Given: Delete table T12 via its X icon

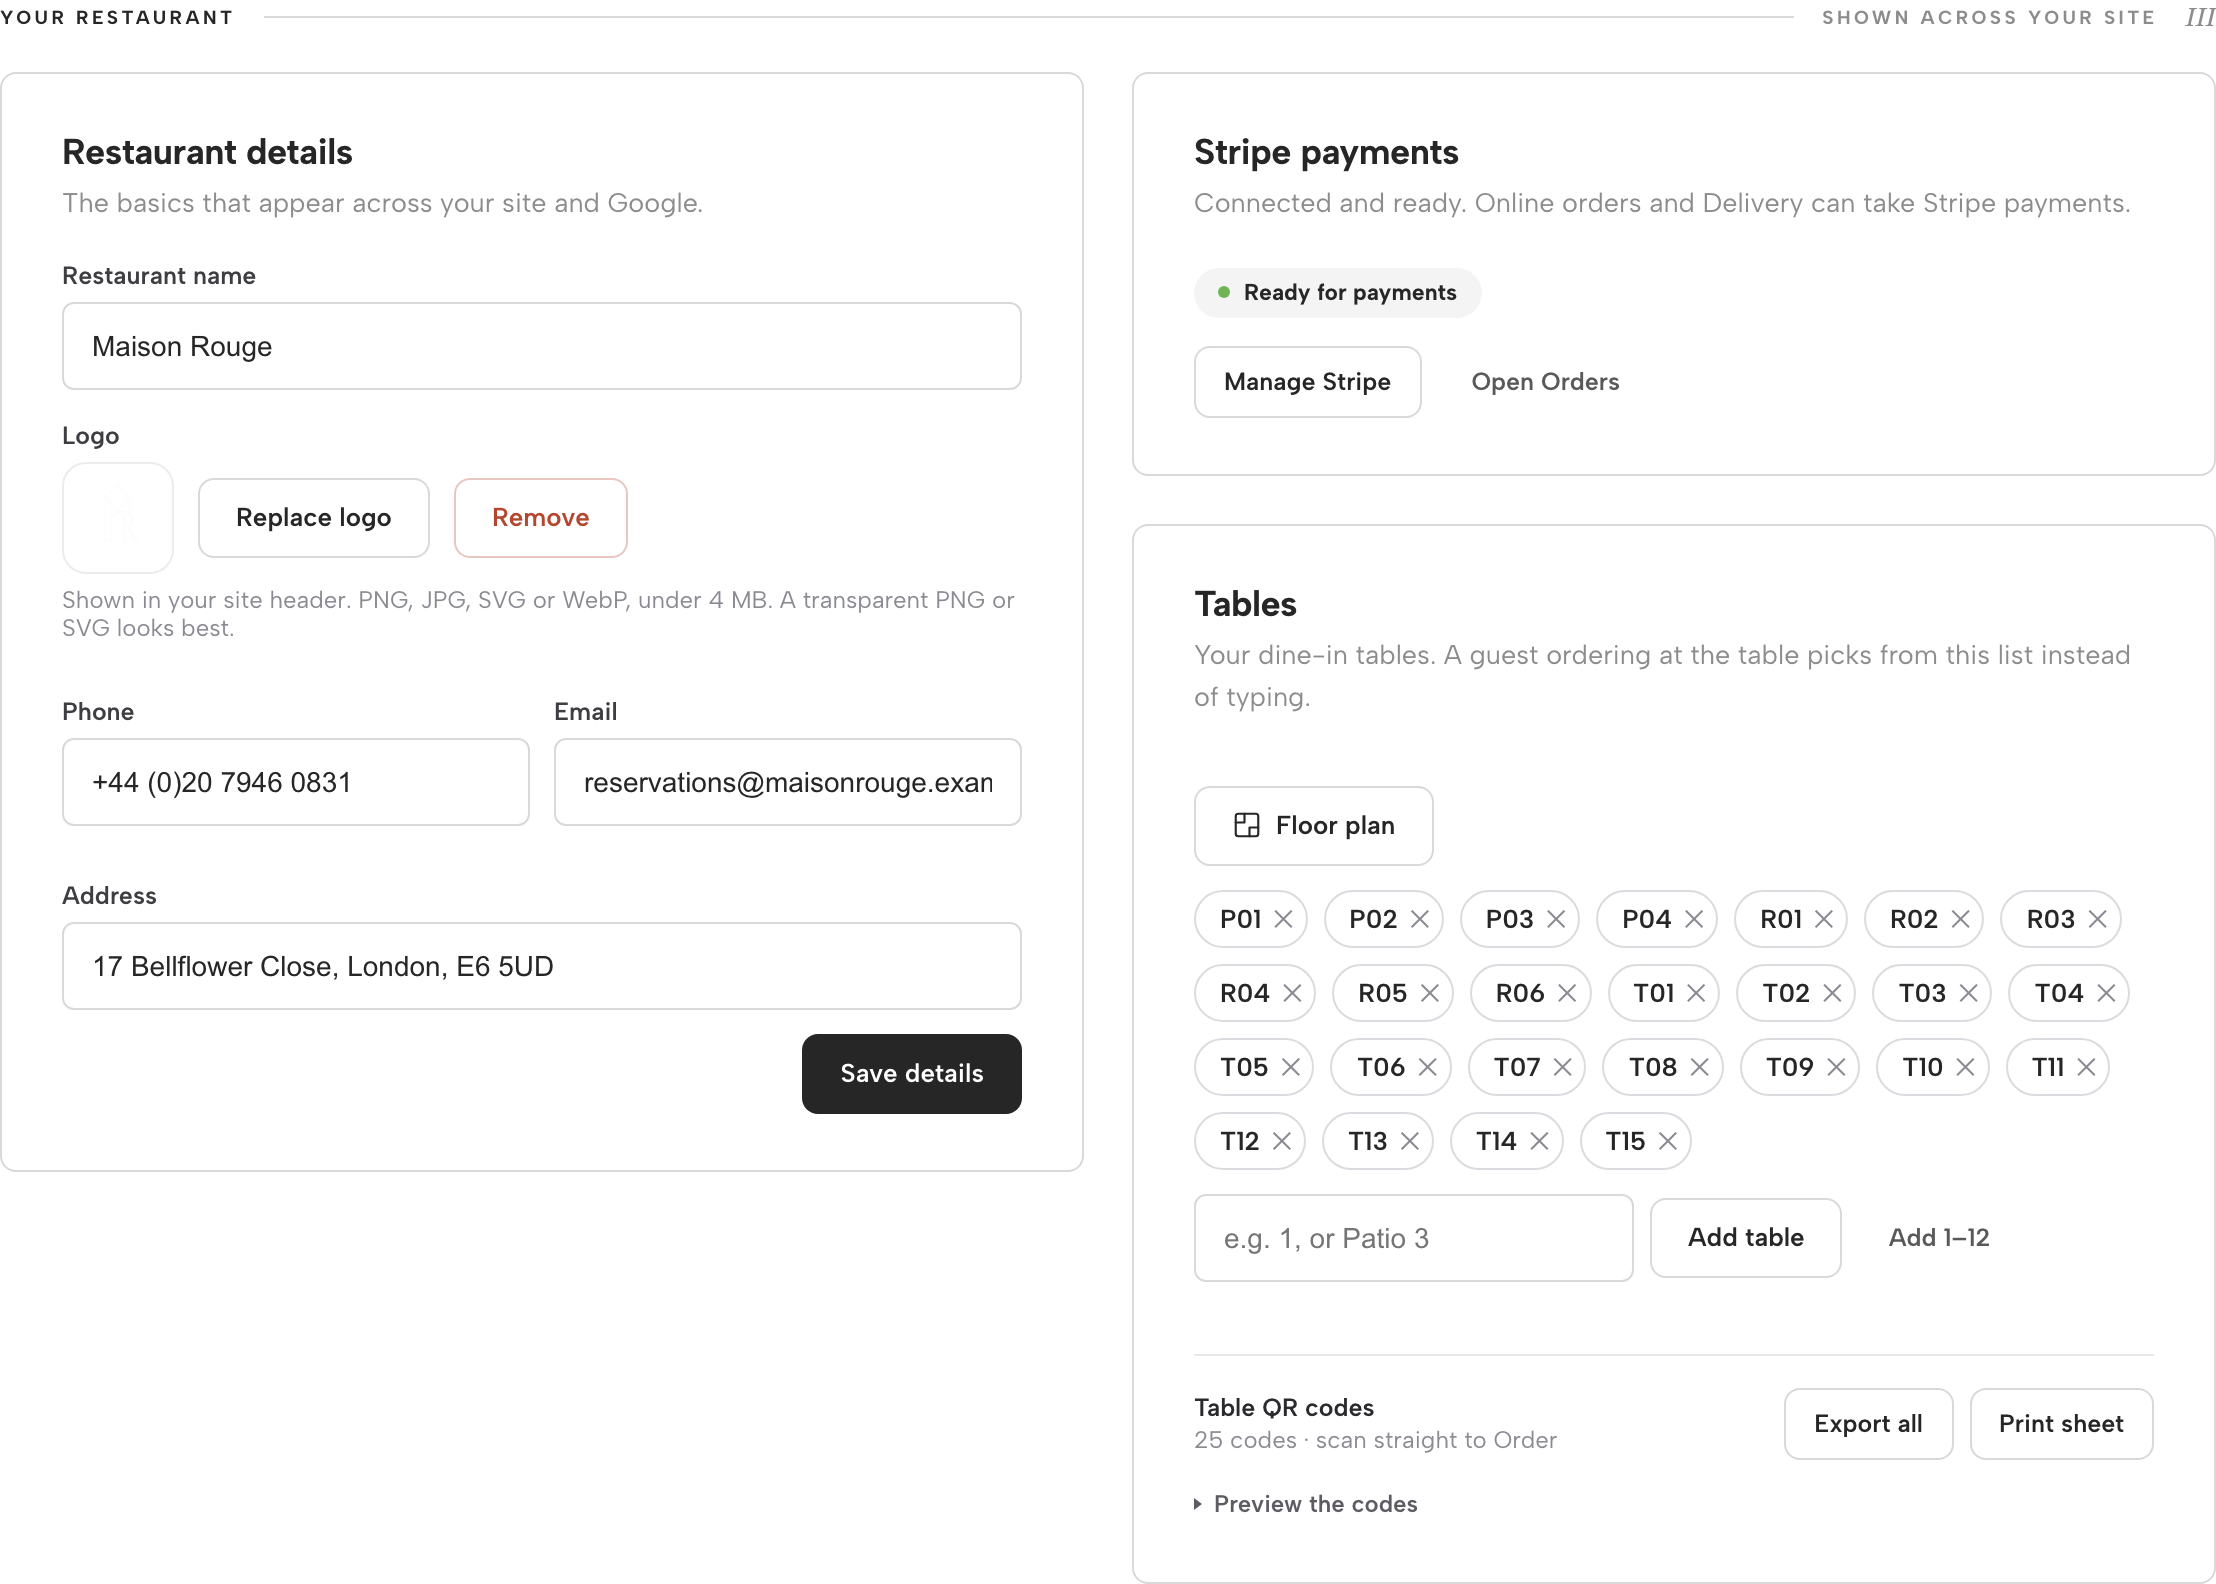Looking at the screenshot, I should pos(1282,1141).
